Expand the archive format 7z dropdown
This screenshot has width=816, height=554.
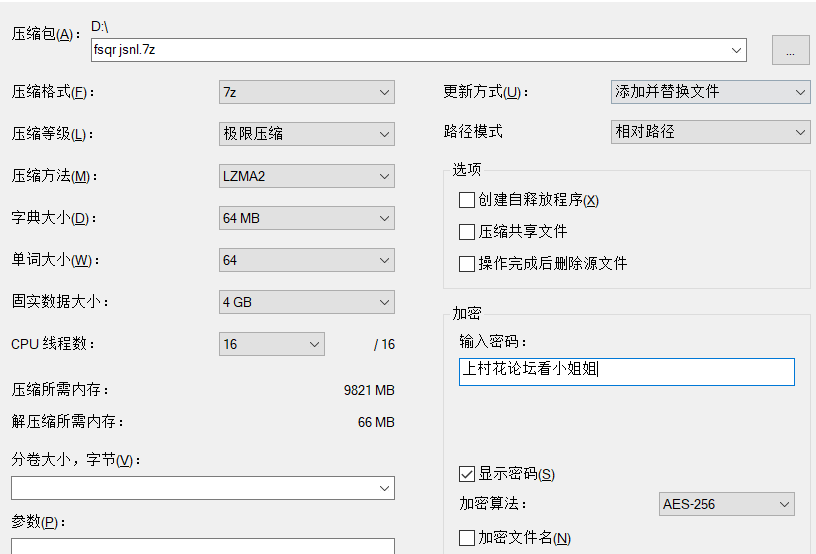click(x=306, y=92)
